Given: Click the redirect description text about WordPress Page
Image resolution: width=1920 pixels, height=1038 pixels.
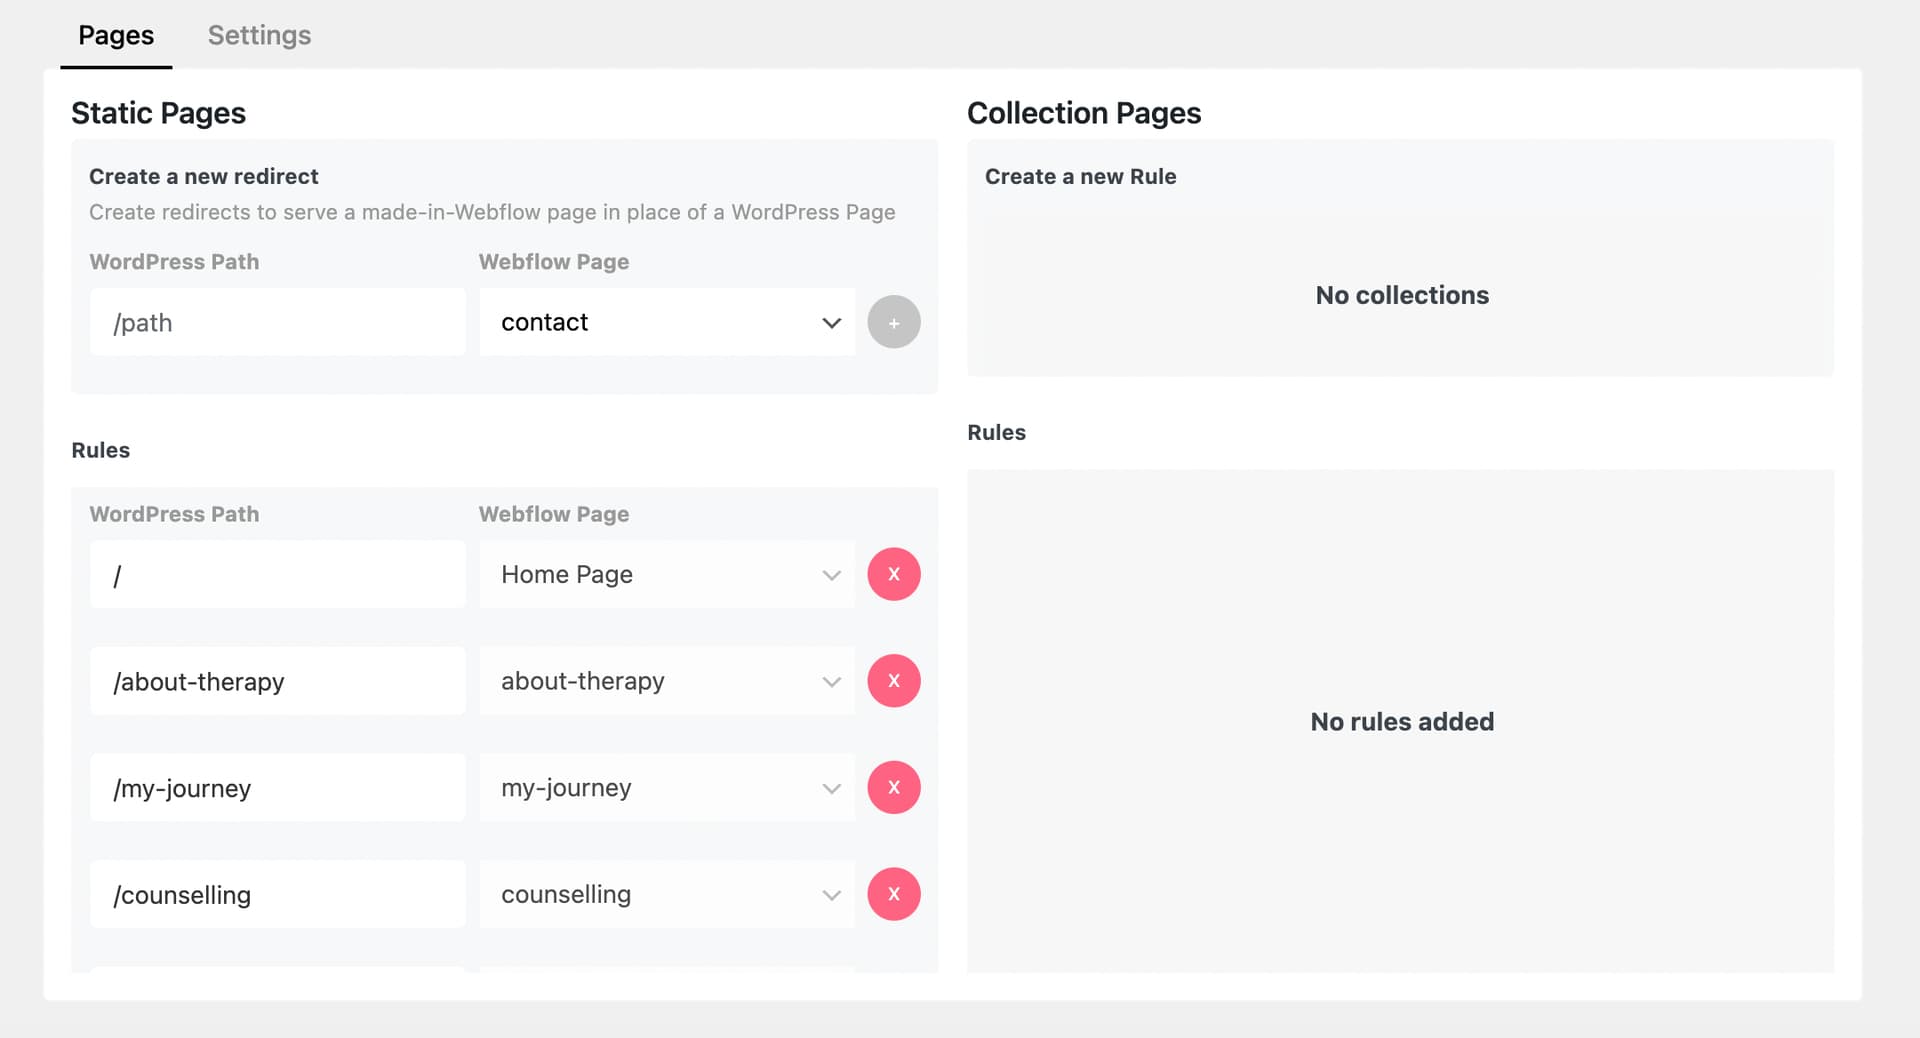Looking at the screenshot, I should [492, 212].
